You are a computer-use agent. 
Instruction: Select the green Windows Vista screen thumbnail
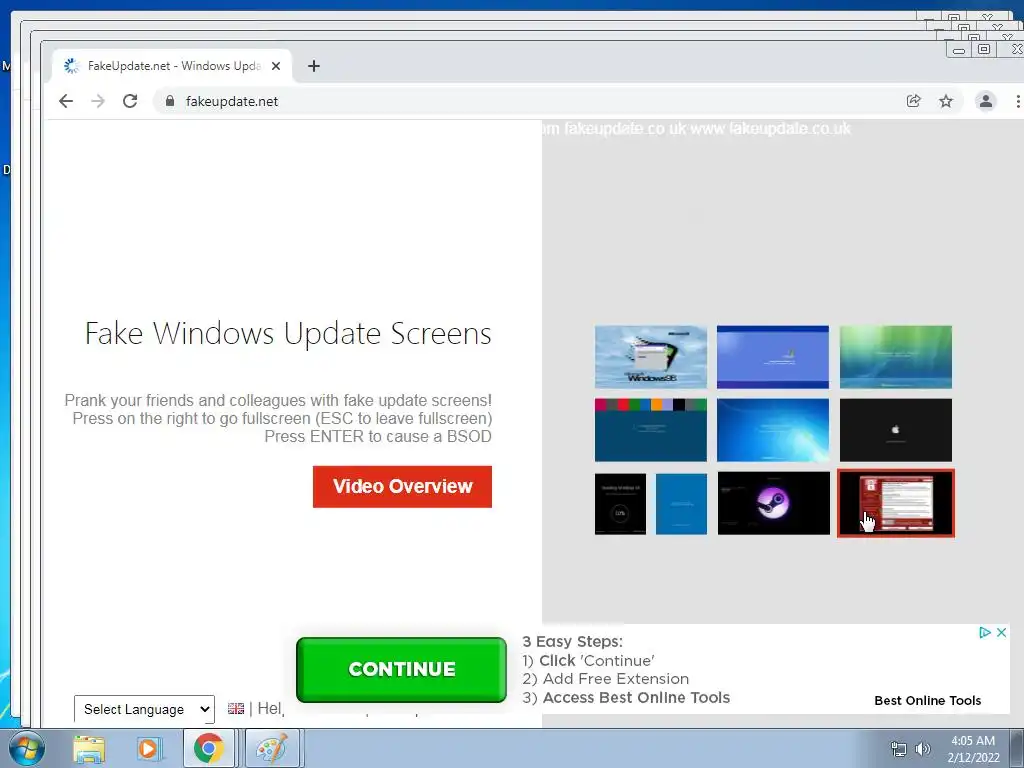895,357
